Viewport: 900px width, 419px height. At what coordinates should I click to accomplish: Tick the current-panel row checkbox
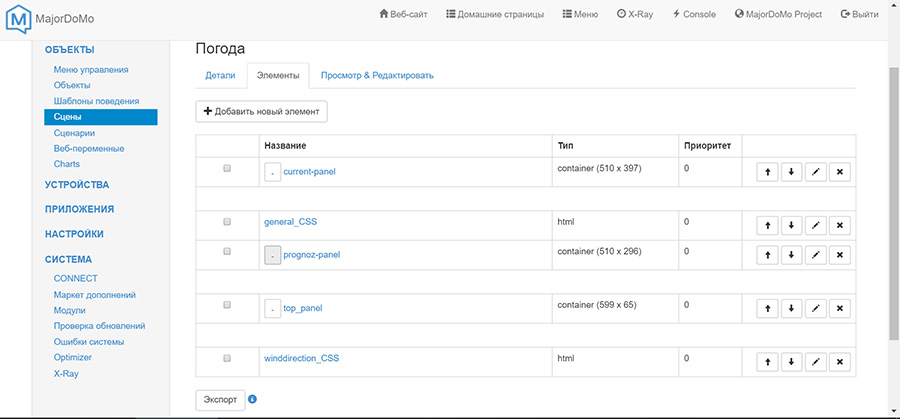pyautogui.click(x=227, y=168)
